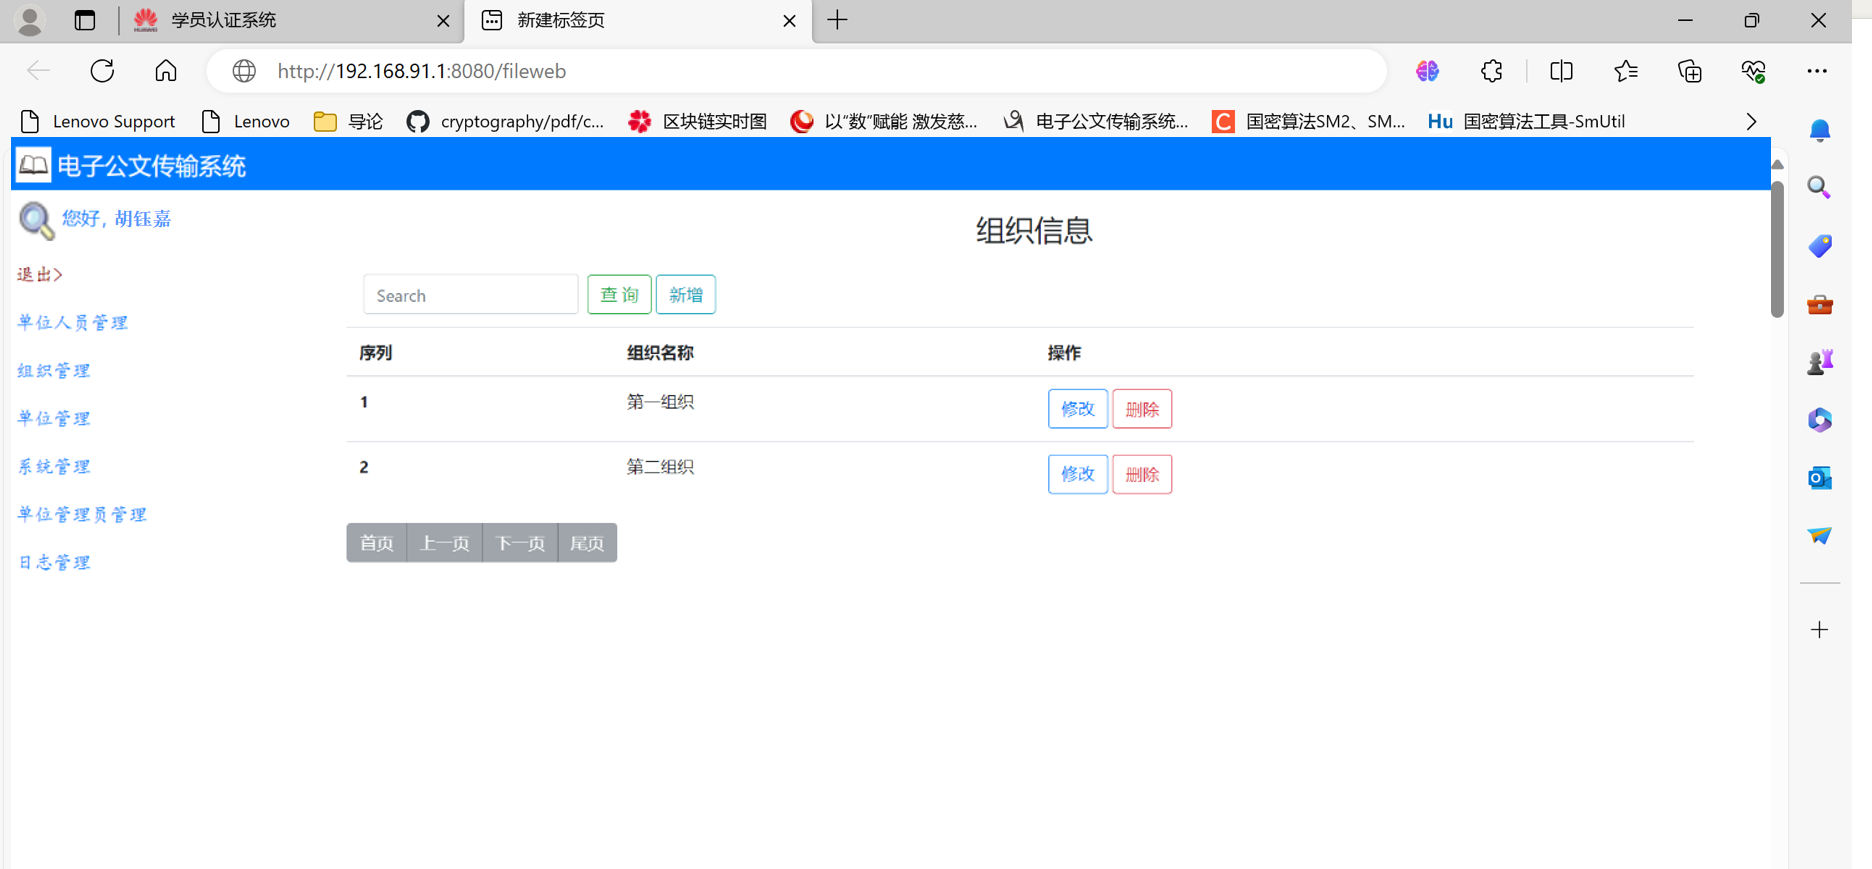Screen dimensions: 1872x869
Task: Open the Favorites star icon
Action: (1626, 71)
